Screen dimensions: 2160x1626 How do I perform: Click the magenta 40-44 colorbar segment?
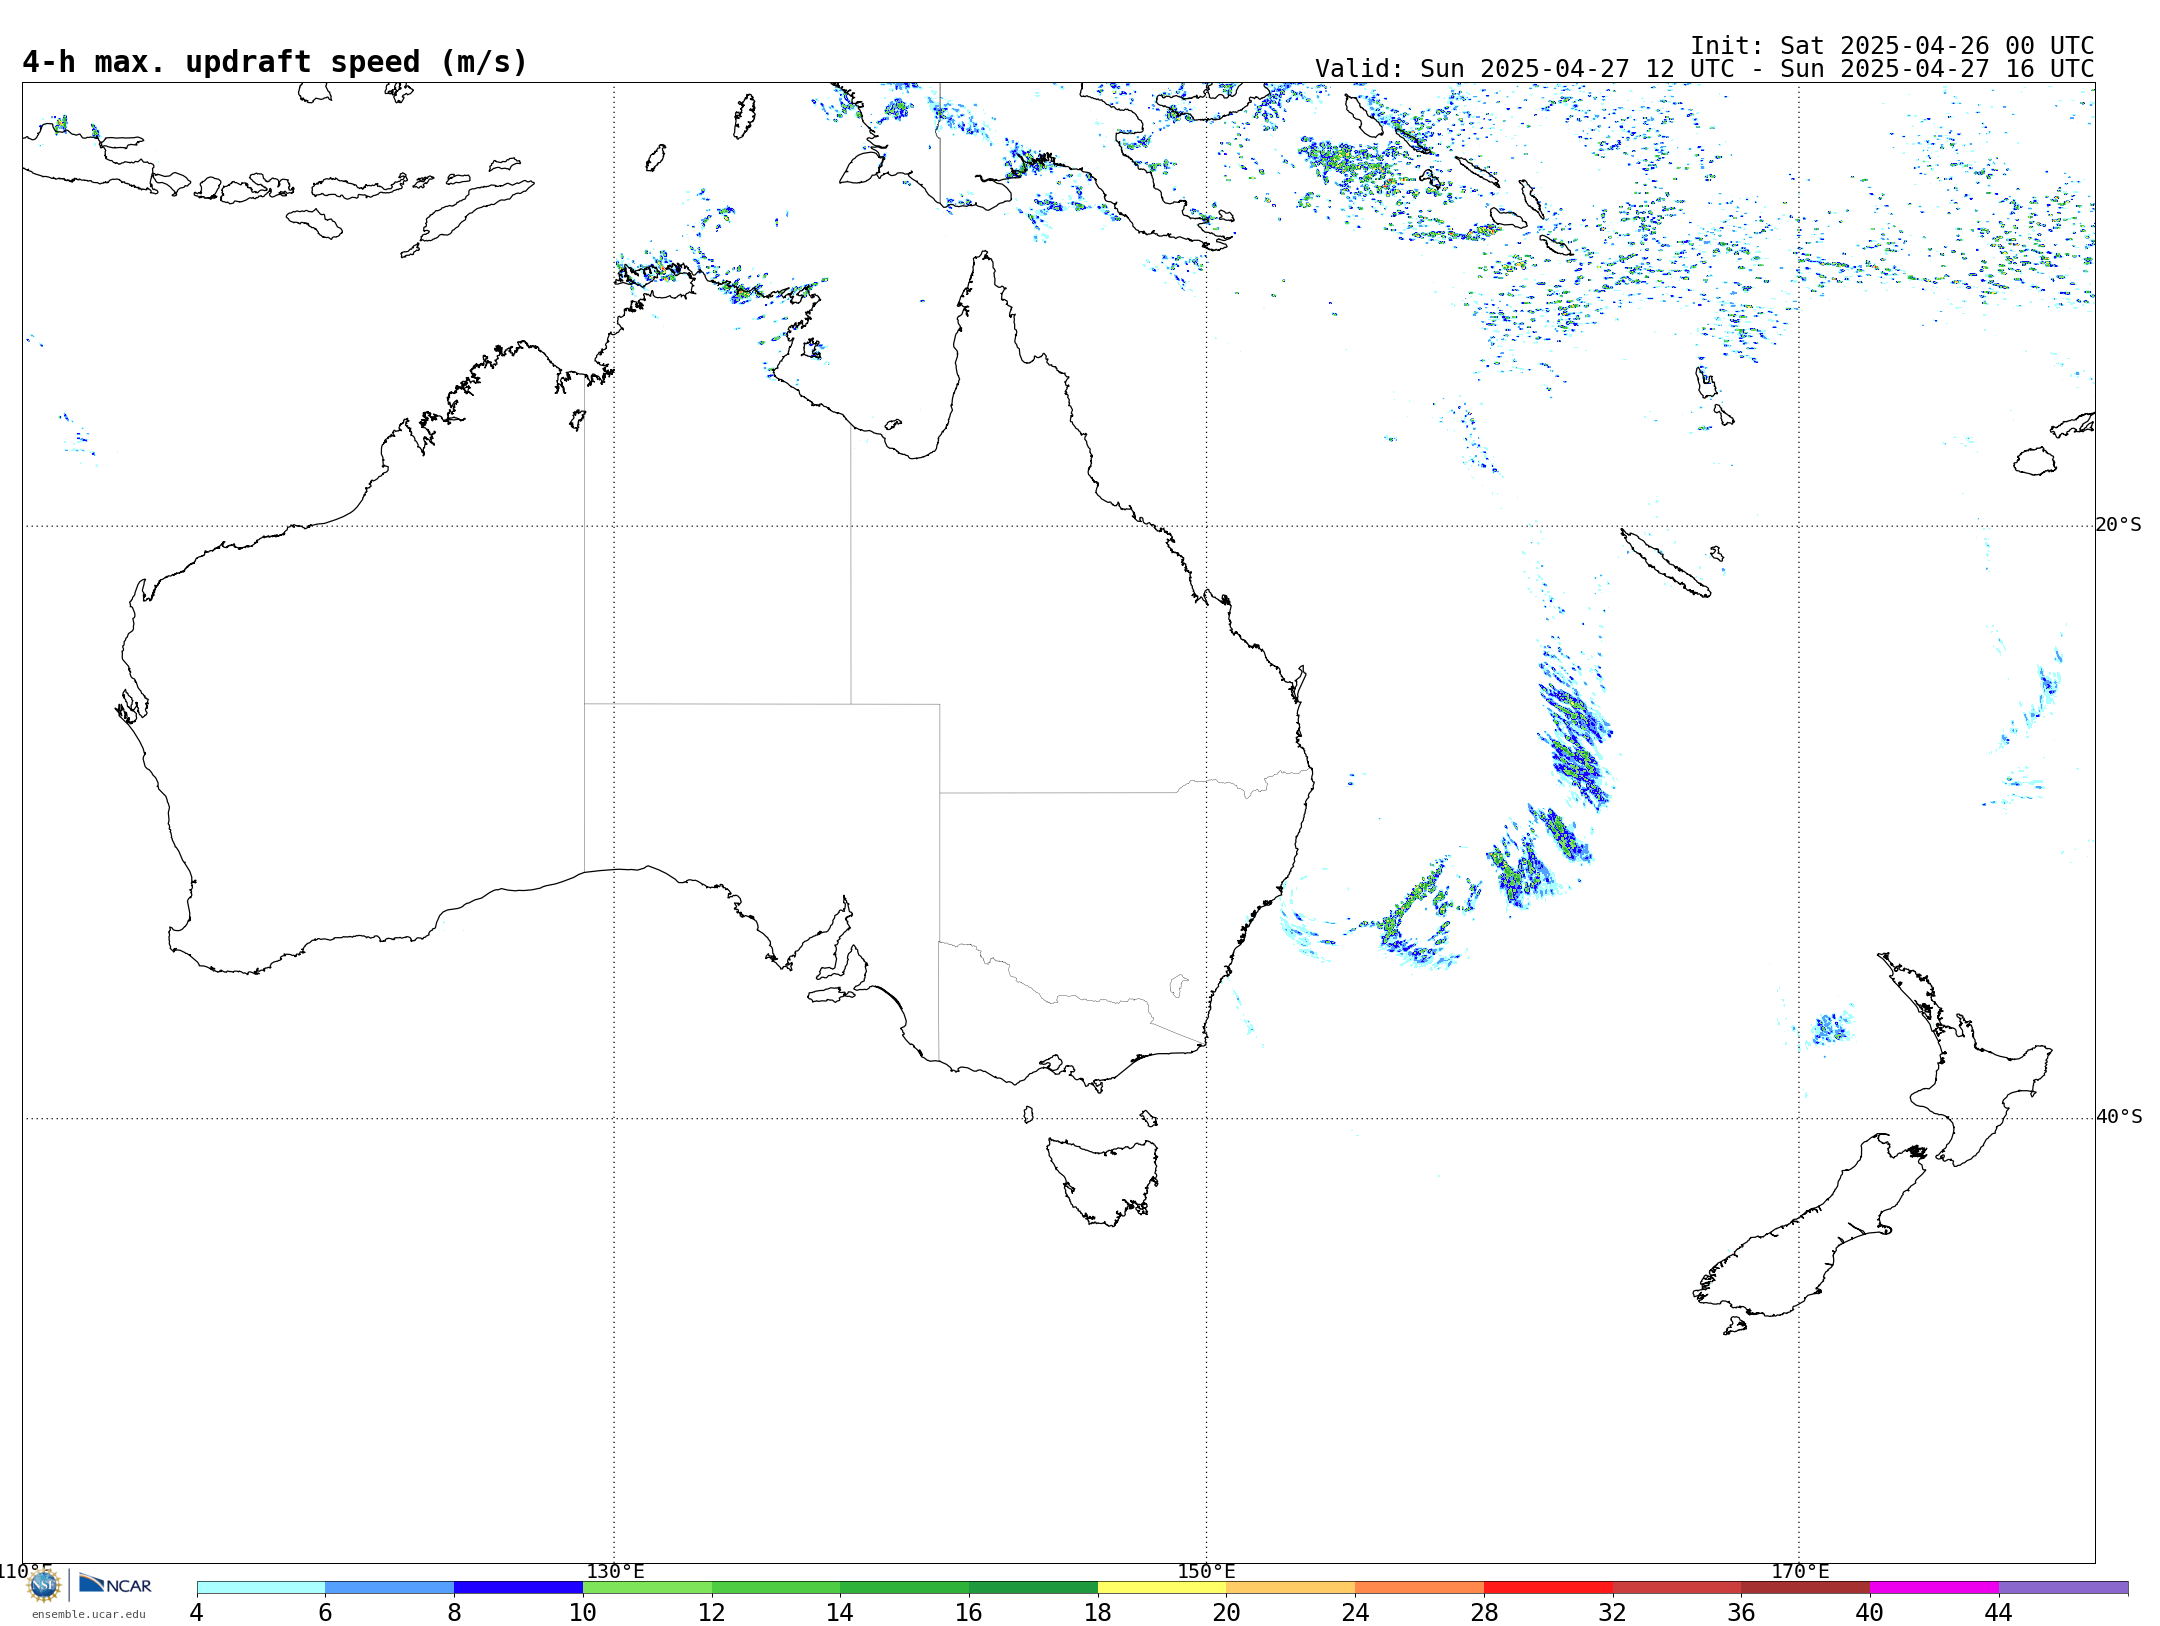1934,1588
